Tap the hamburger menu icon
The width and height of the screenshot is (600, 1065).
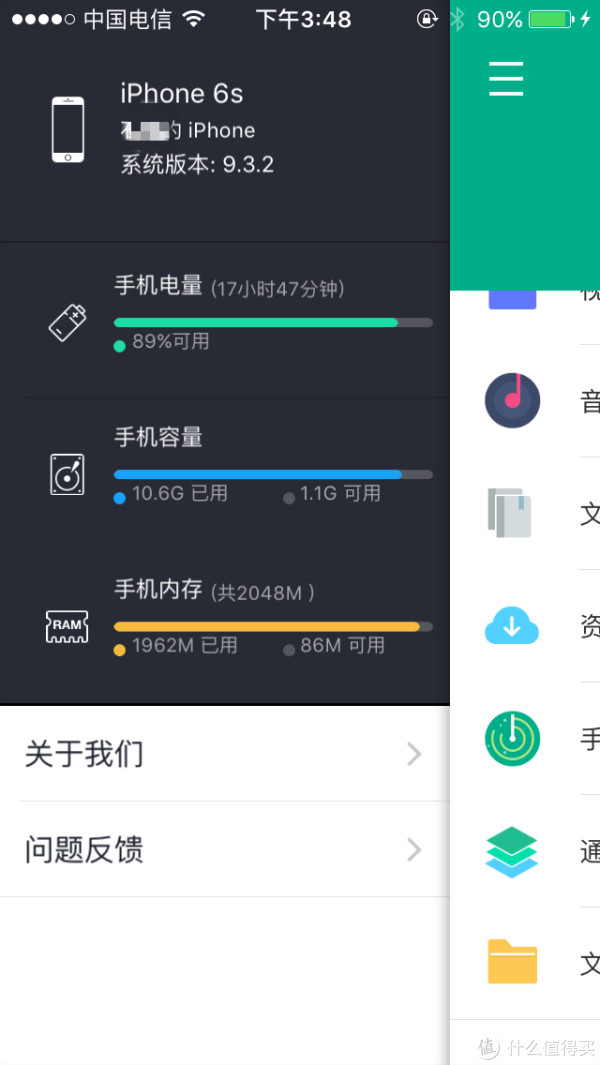coord(506,78)
